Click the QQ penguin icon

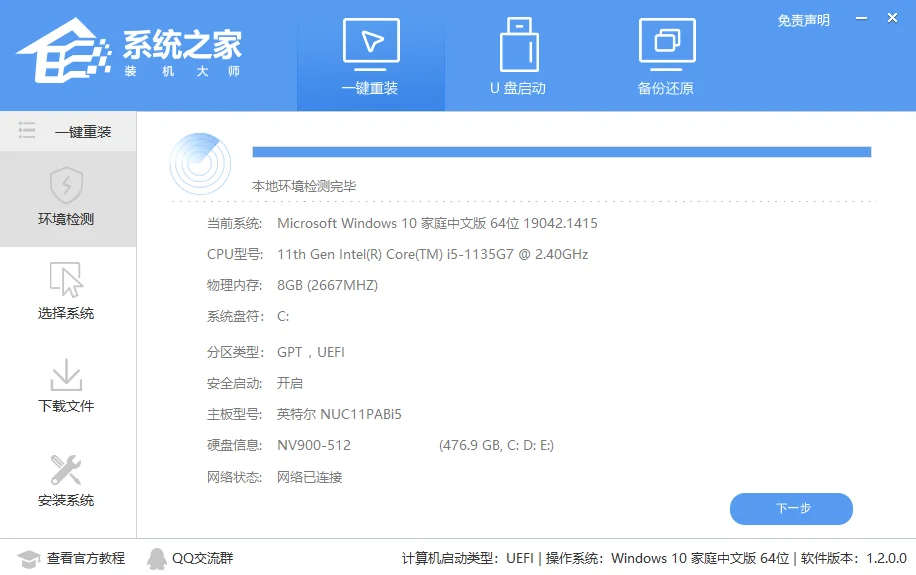tap(156, 559)
